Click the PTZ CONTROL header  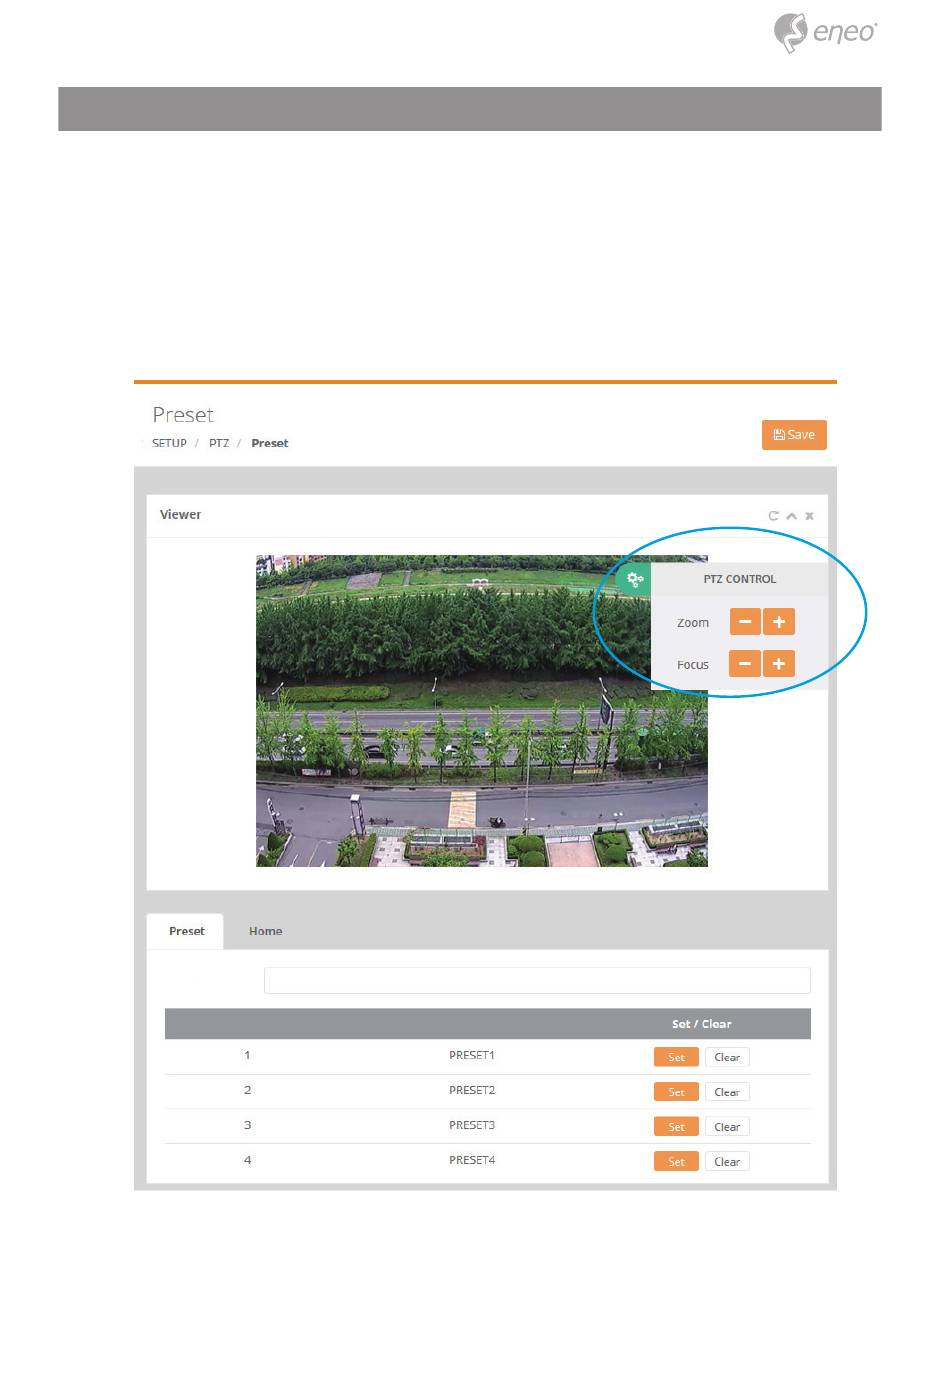(739, 579)
